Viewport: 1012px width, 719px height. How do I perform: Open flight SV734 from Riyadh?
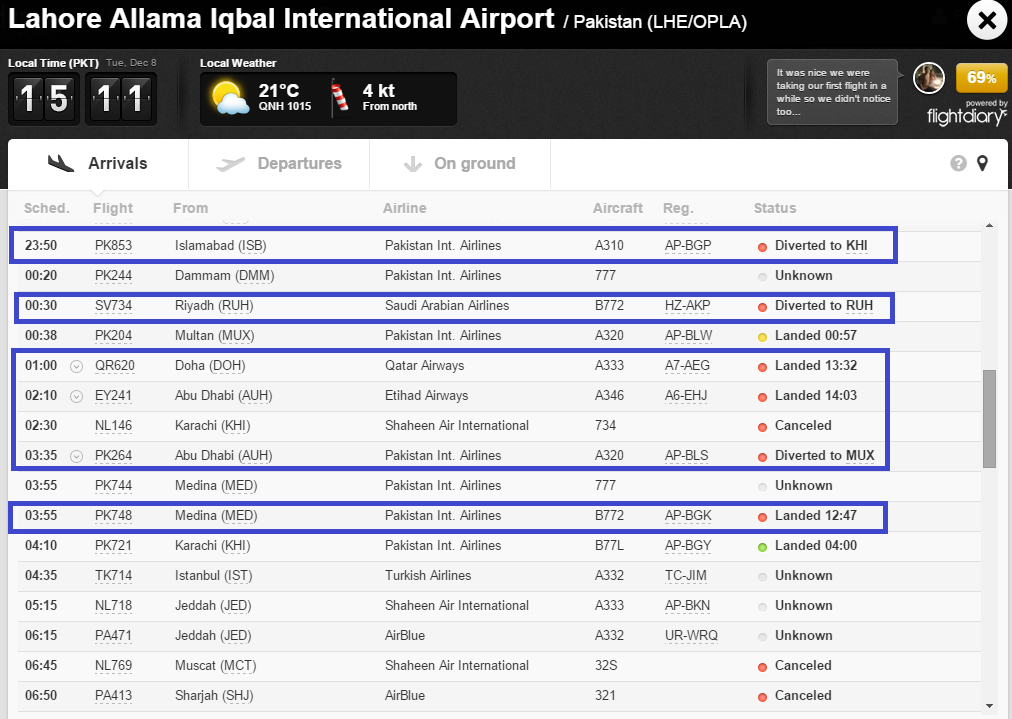tap(113, 306)
